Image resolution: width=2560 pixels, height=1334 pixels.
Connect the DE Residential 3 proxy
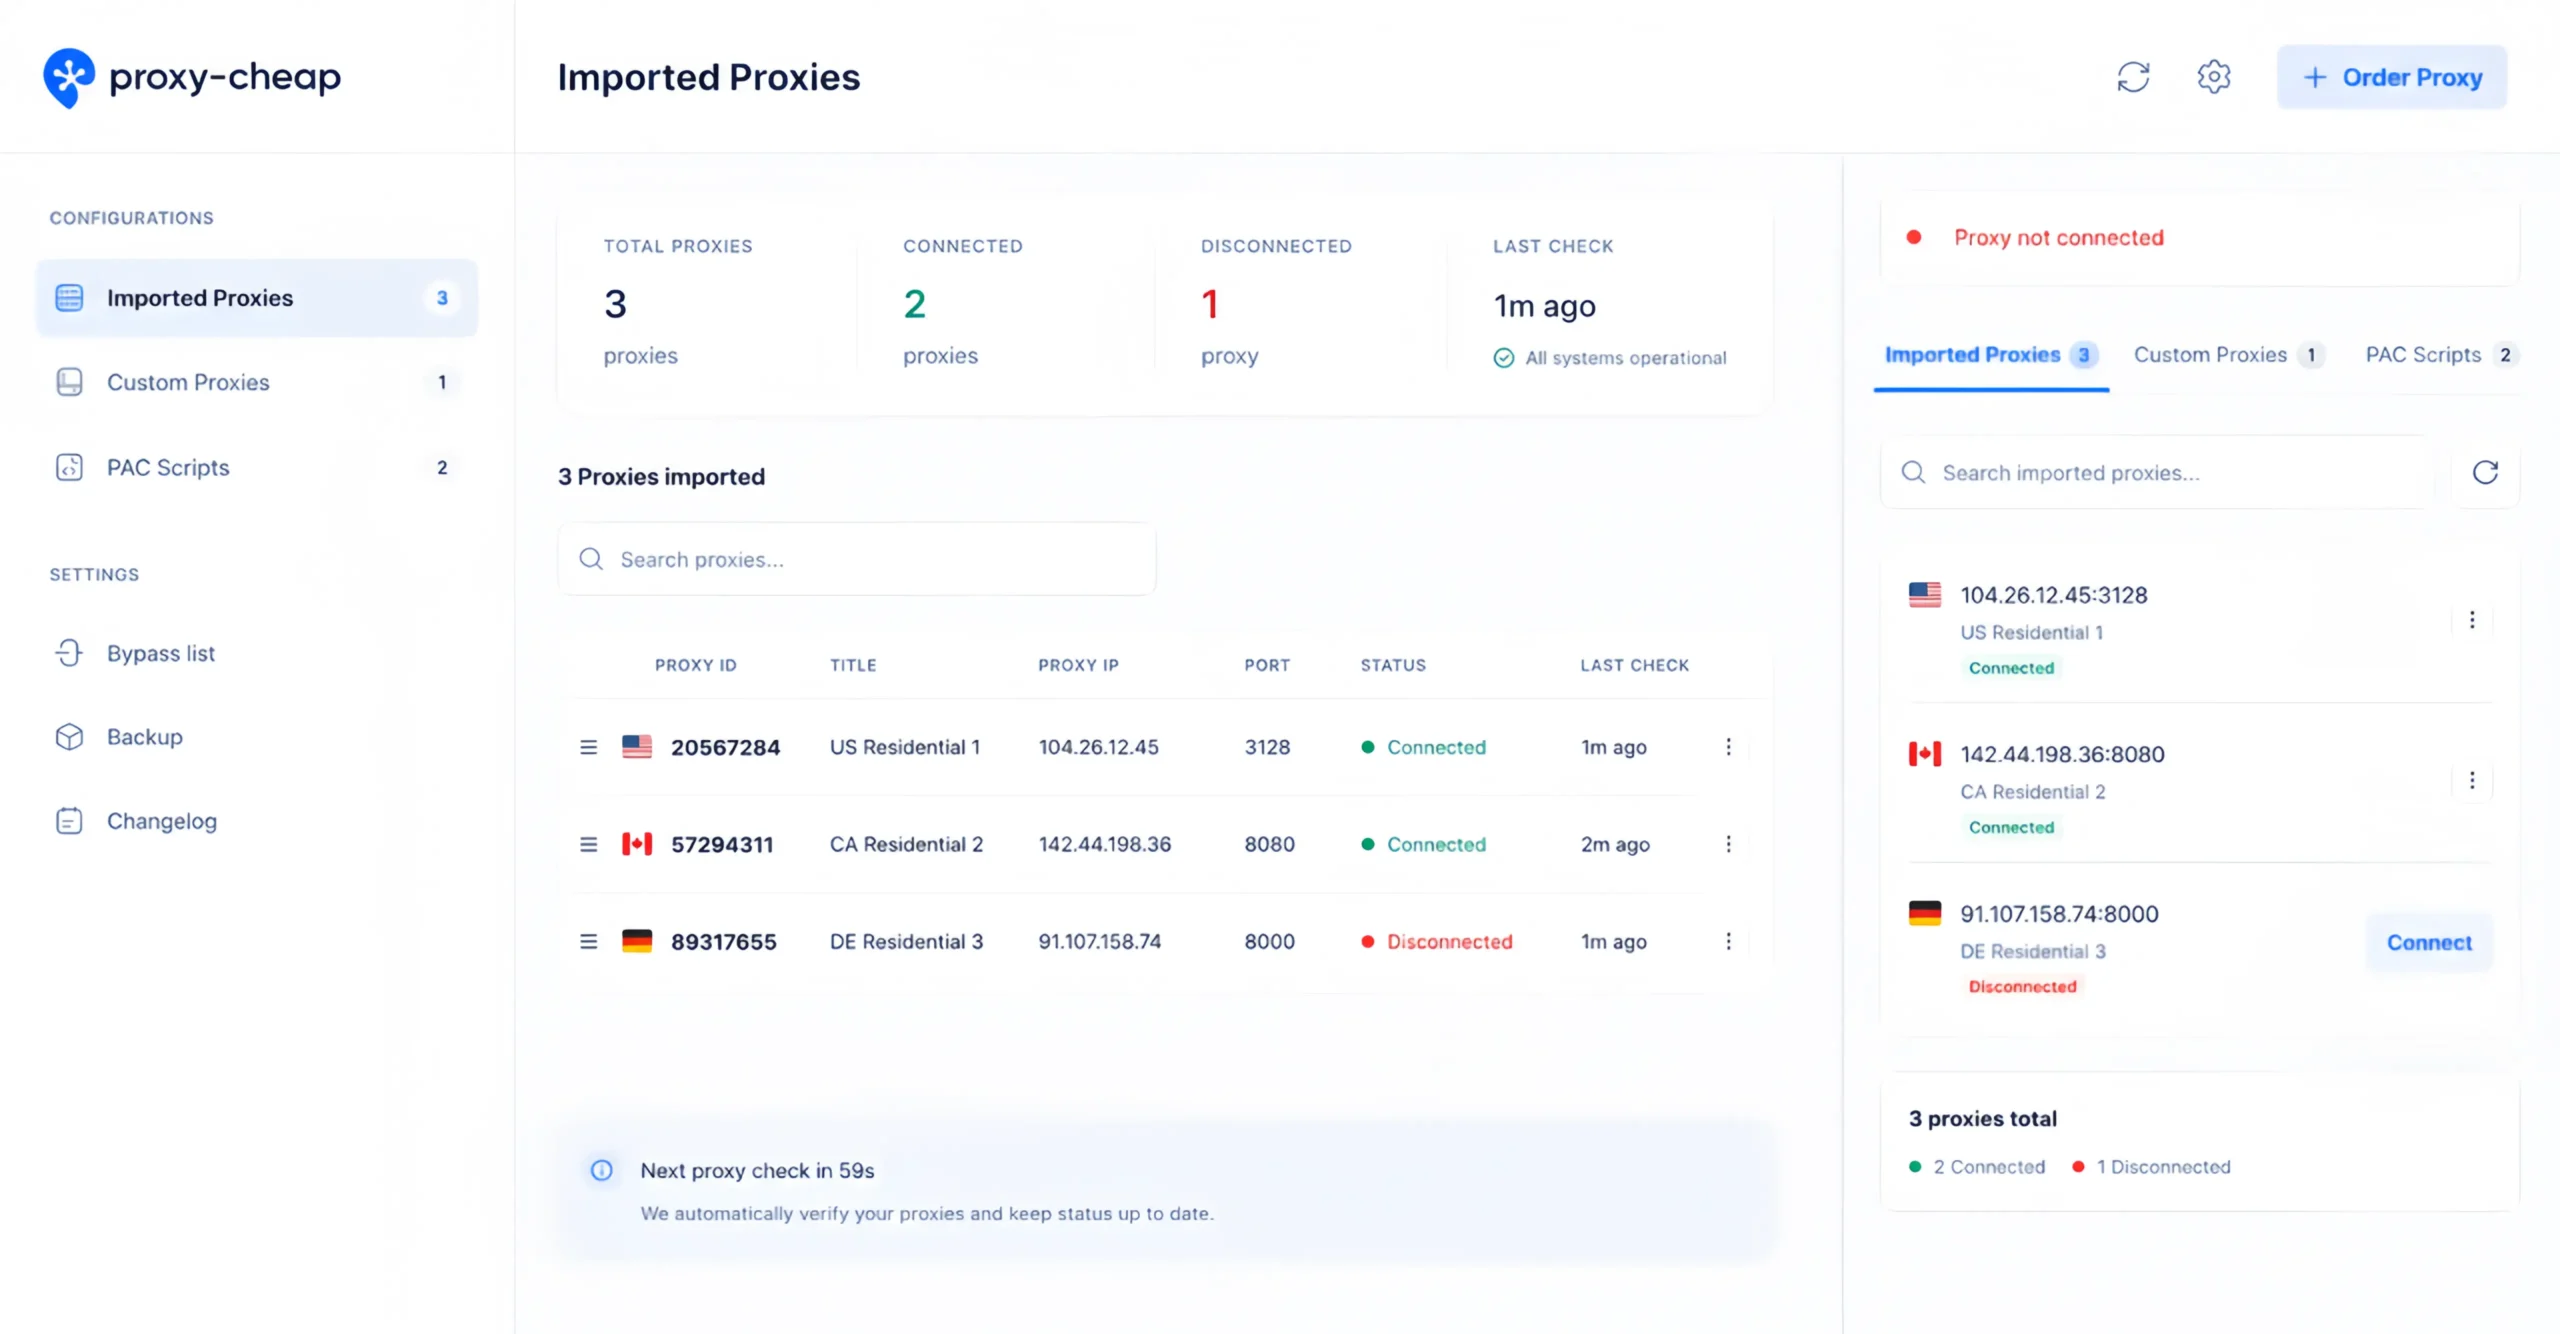(2429, 942)
